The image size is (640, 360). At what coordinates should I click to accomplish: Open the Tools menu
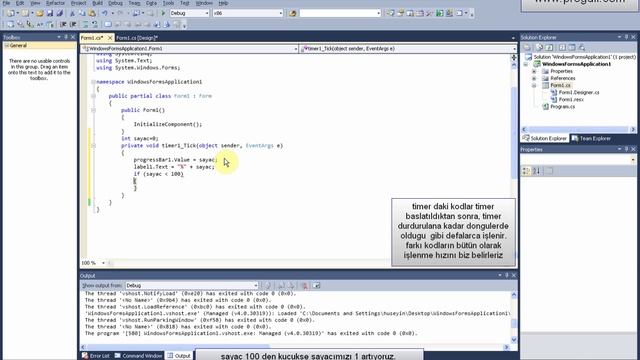(168, 3)
